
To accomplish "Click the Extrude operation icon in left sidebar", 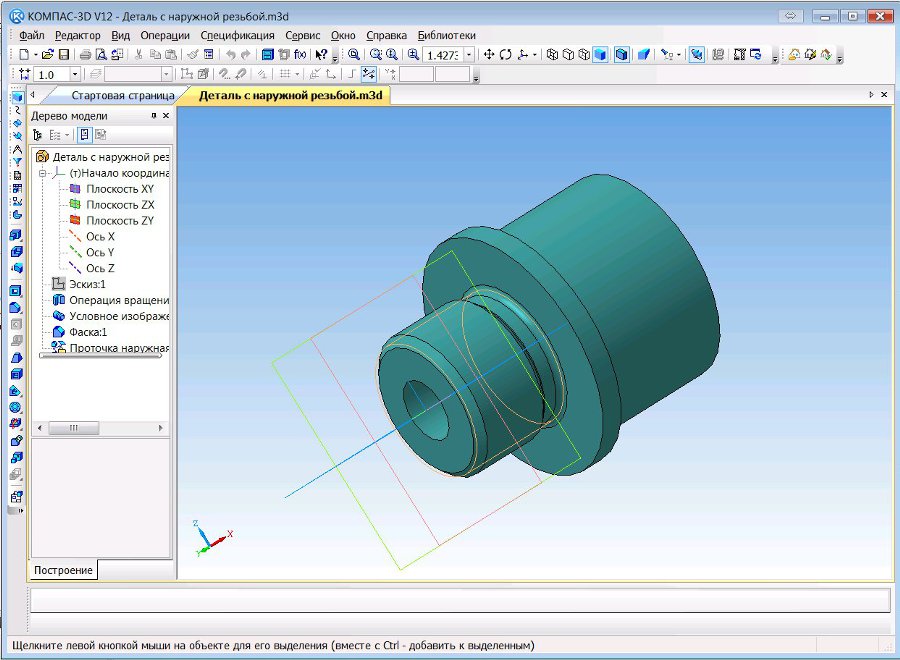I will (x=16, y=235).
